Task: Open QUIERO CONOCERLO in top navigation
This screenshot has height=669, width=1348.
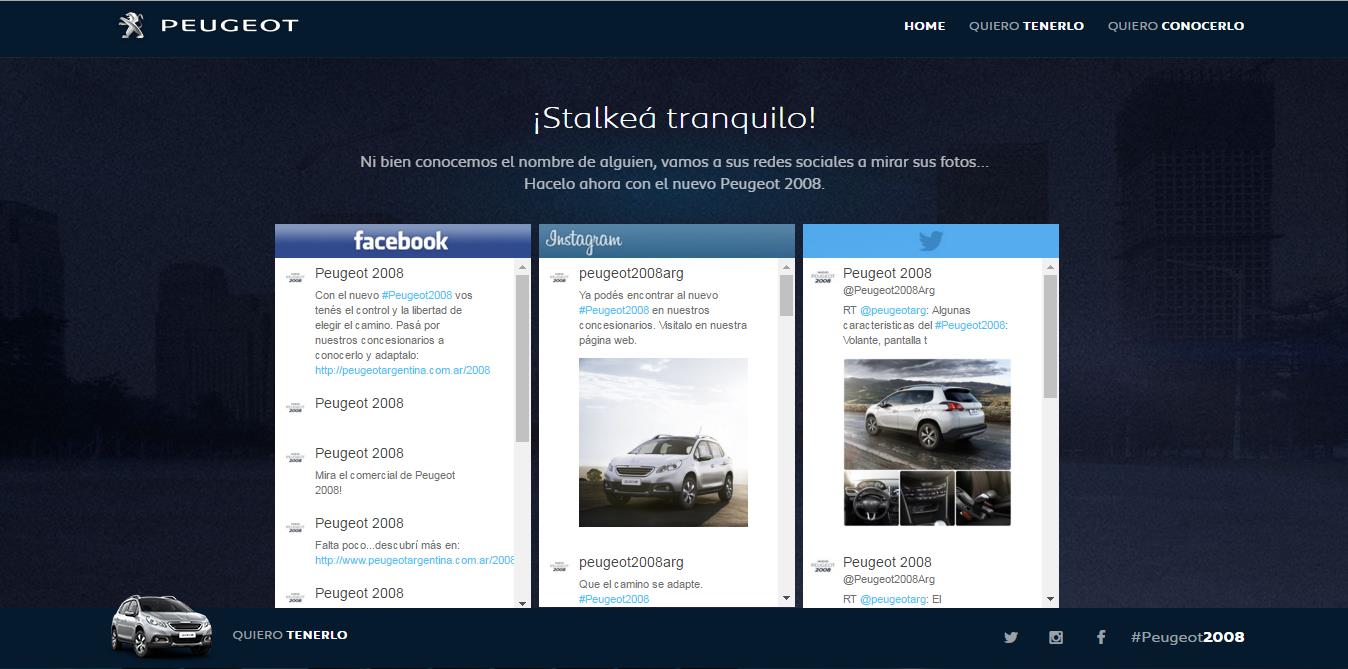Action: 1175,26
